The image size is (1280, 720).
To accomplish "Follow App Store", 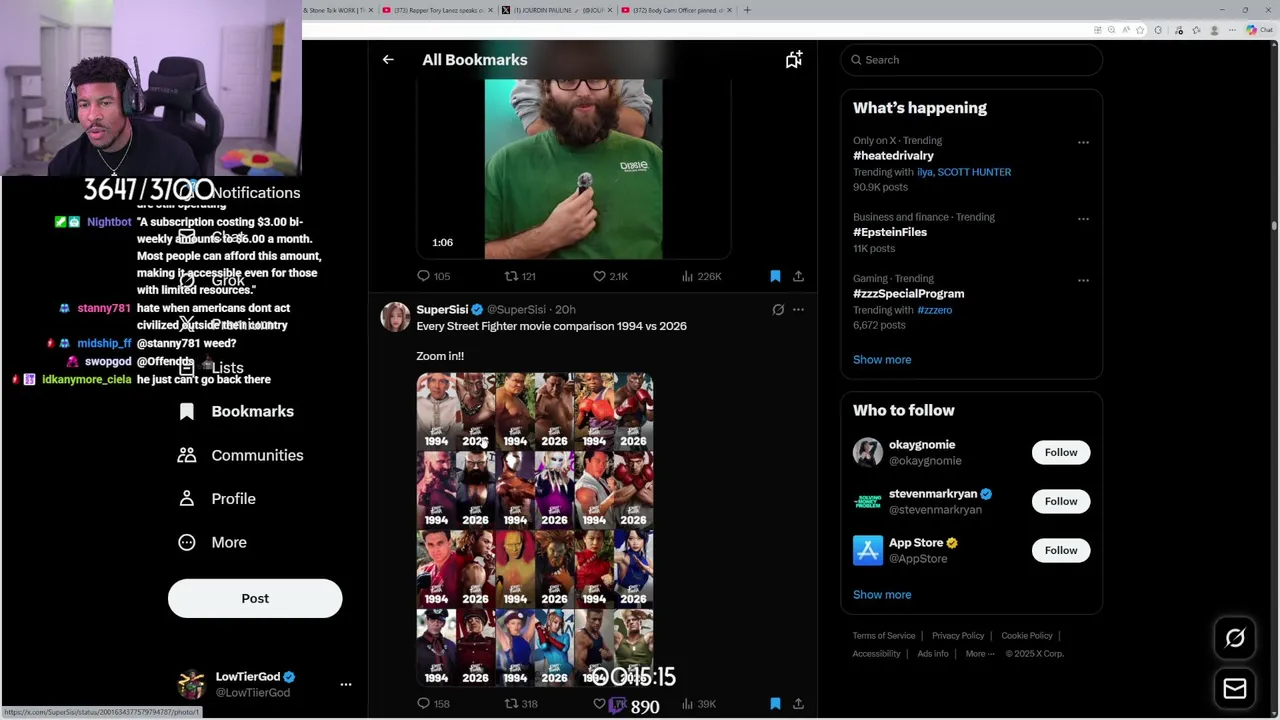I will [x=1061, y=550].
